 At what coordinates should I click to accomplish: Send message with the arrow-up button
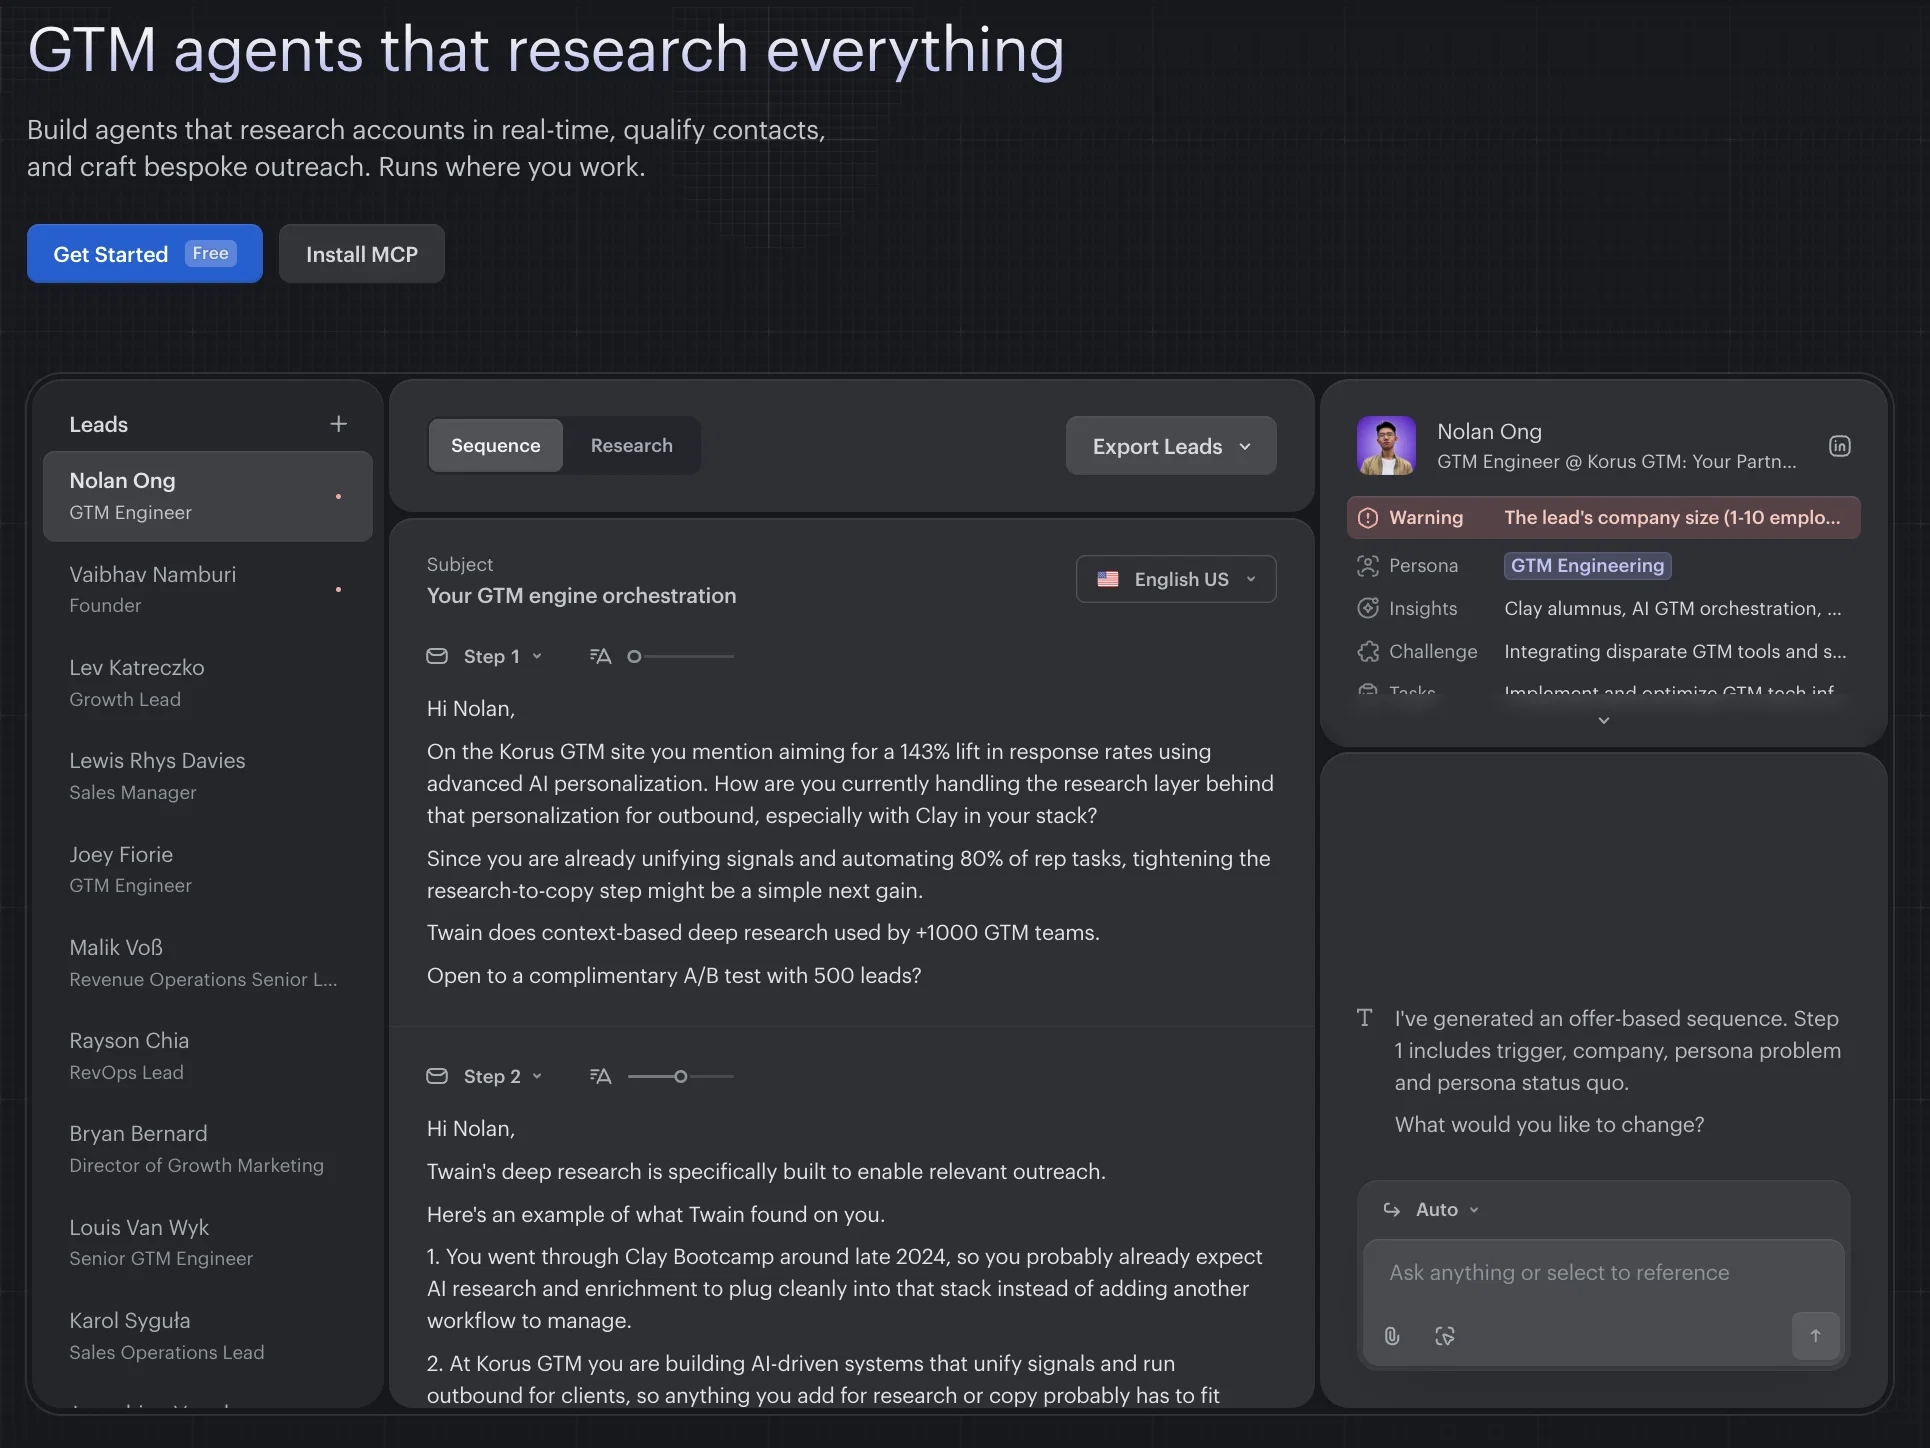pos(1816,1335)
